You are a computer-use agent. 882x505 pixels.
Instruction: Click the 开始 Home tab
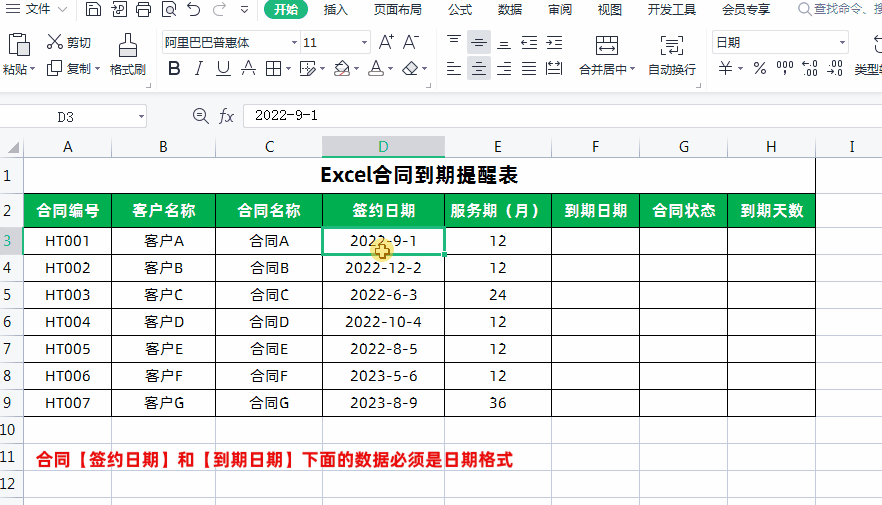[286, 10]
